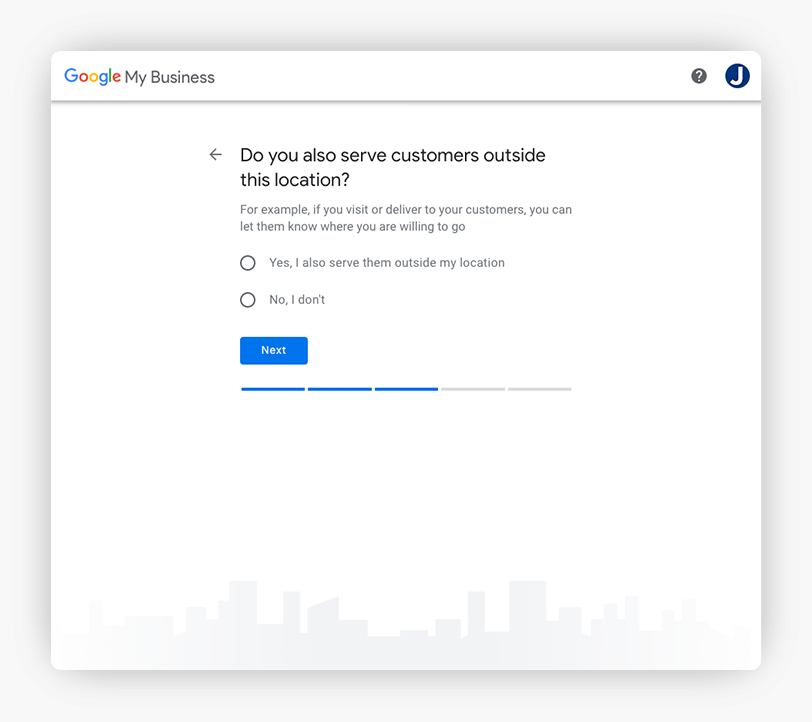812x722 pixels.
Task: Click the "For example" description text
Action: (x=405, y=218)
